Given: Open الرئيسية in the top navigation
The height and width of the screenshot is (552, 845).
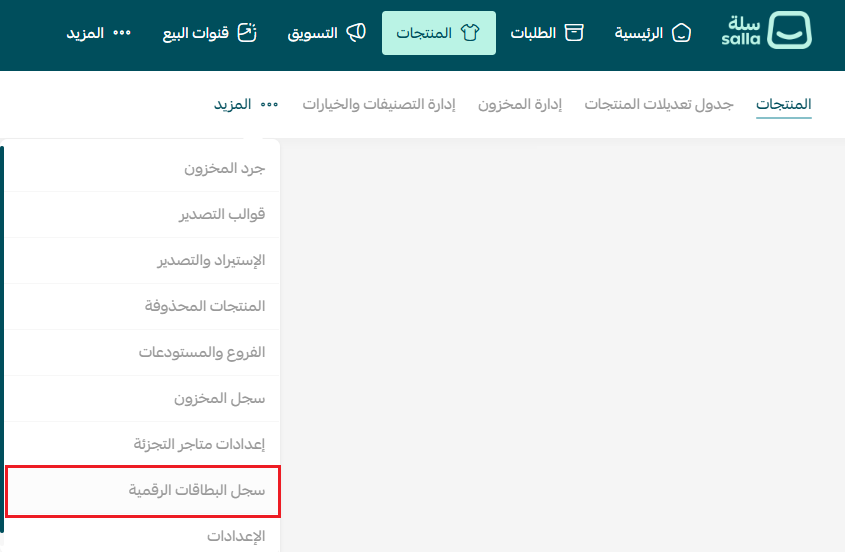Looking at the screenshot, I should [x=653, y=33].
